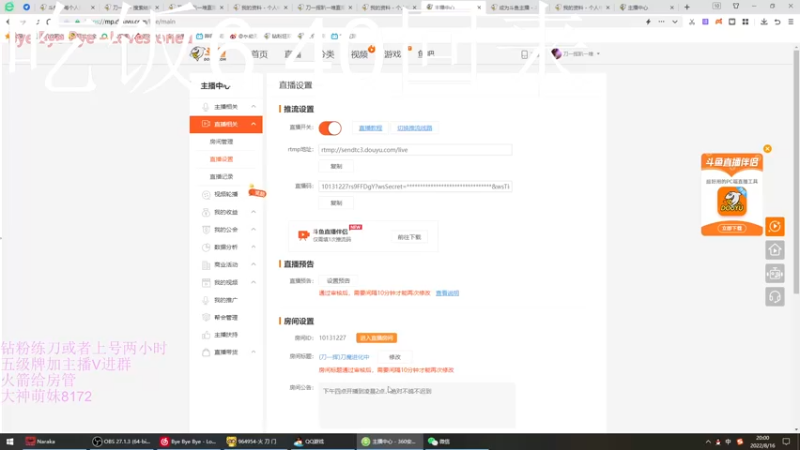Click the 主播相关 microphone icon
The height and width of the screenshot is (450, 800).
[x=206, y=107]
